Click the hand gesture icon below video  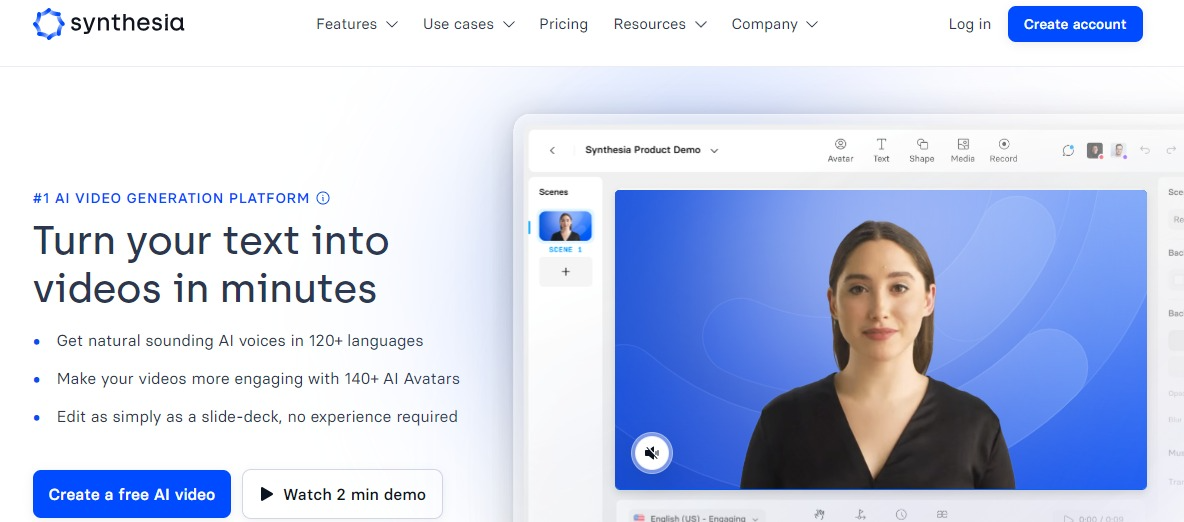click(x=819, y=514)
